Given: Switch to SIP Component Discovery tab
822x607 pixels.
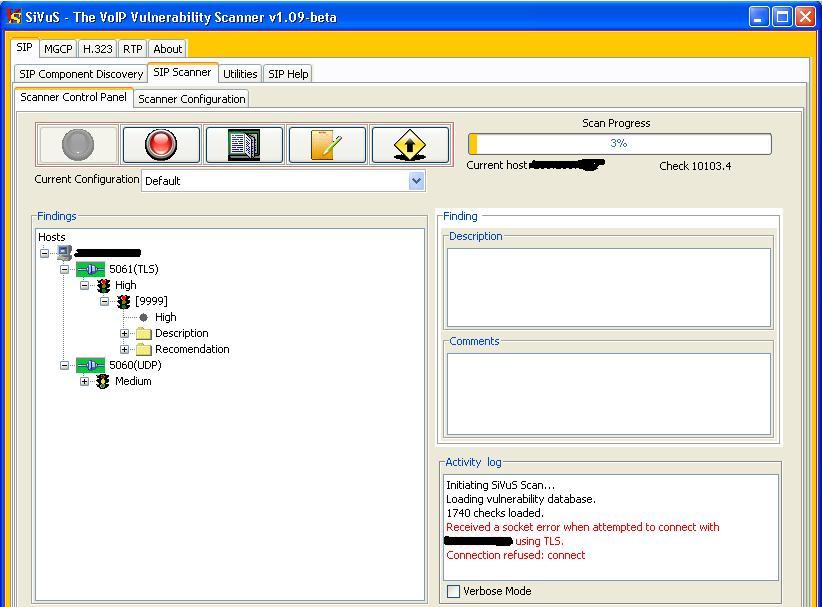Looking at the screenshot, I should (81, 74).
